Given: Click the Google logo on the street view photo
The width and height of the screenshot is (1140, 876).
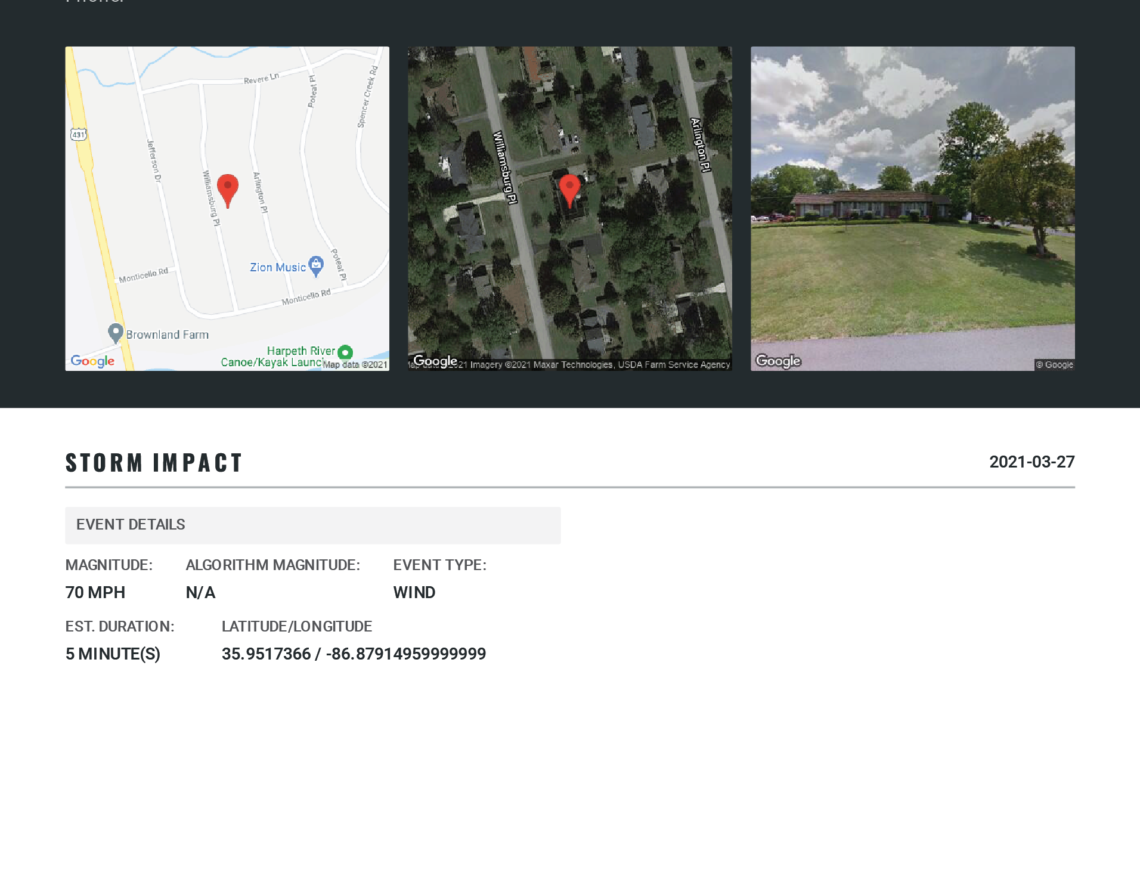Looking at the screenshot, I should 778,361.
